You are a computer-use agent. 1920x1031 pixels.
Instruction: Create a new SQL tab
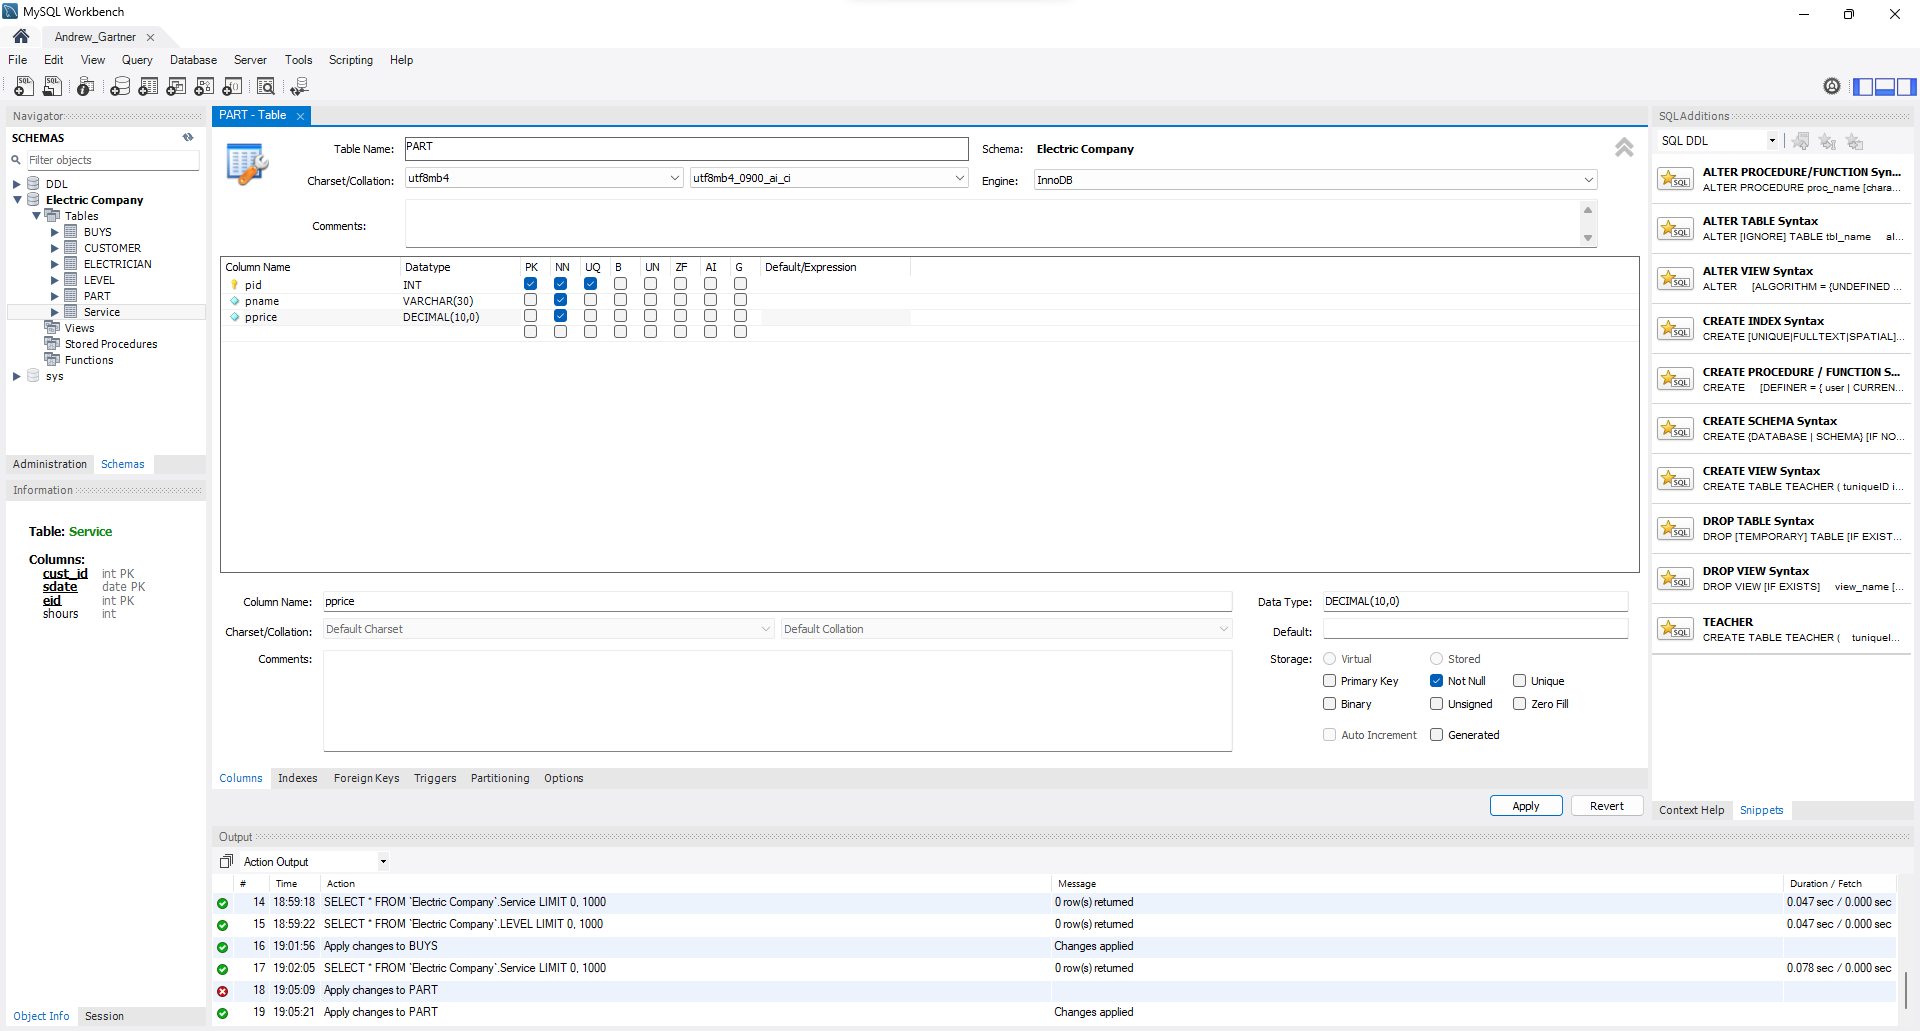pyautogui.click(x=24, y=87)
